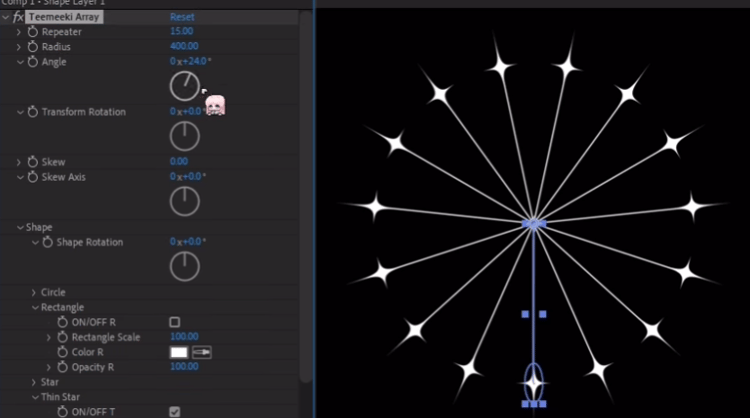Expand the Rectangle Scale property

(x=48, y=337)
